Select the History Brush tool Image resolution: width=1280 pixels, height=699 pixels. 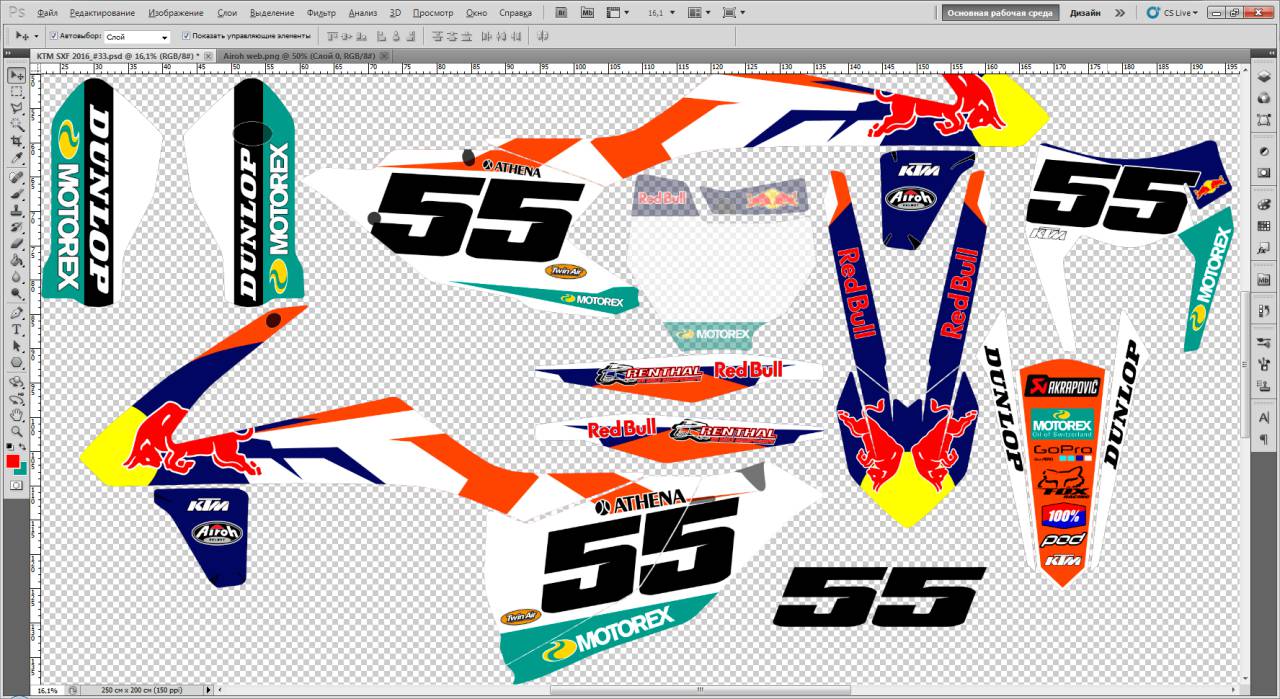click(17, 228)
